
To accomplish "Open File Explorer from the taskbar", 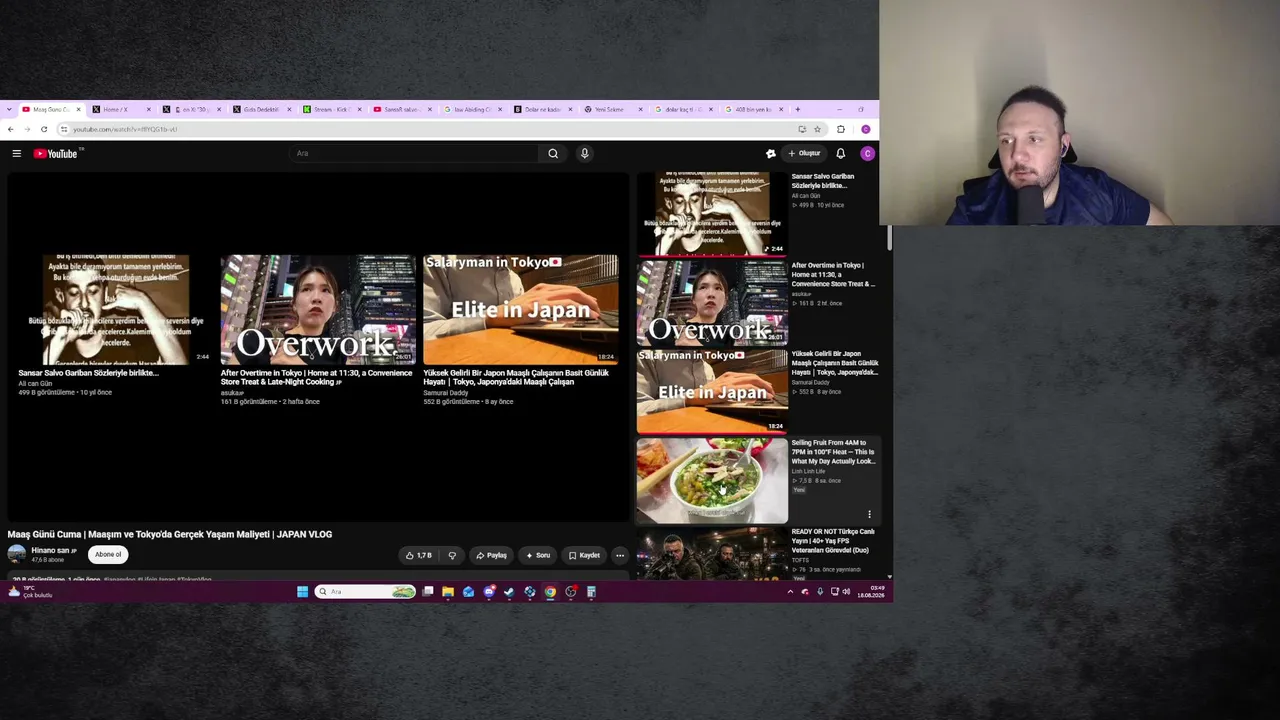I will tap(448, 592).
